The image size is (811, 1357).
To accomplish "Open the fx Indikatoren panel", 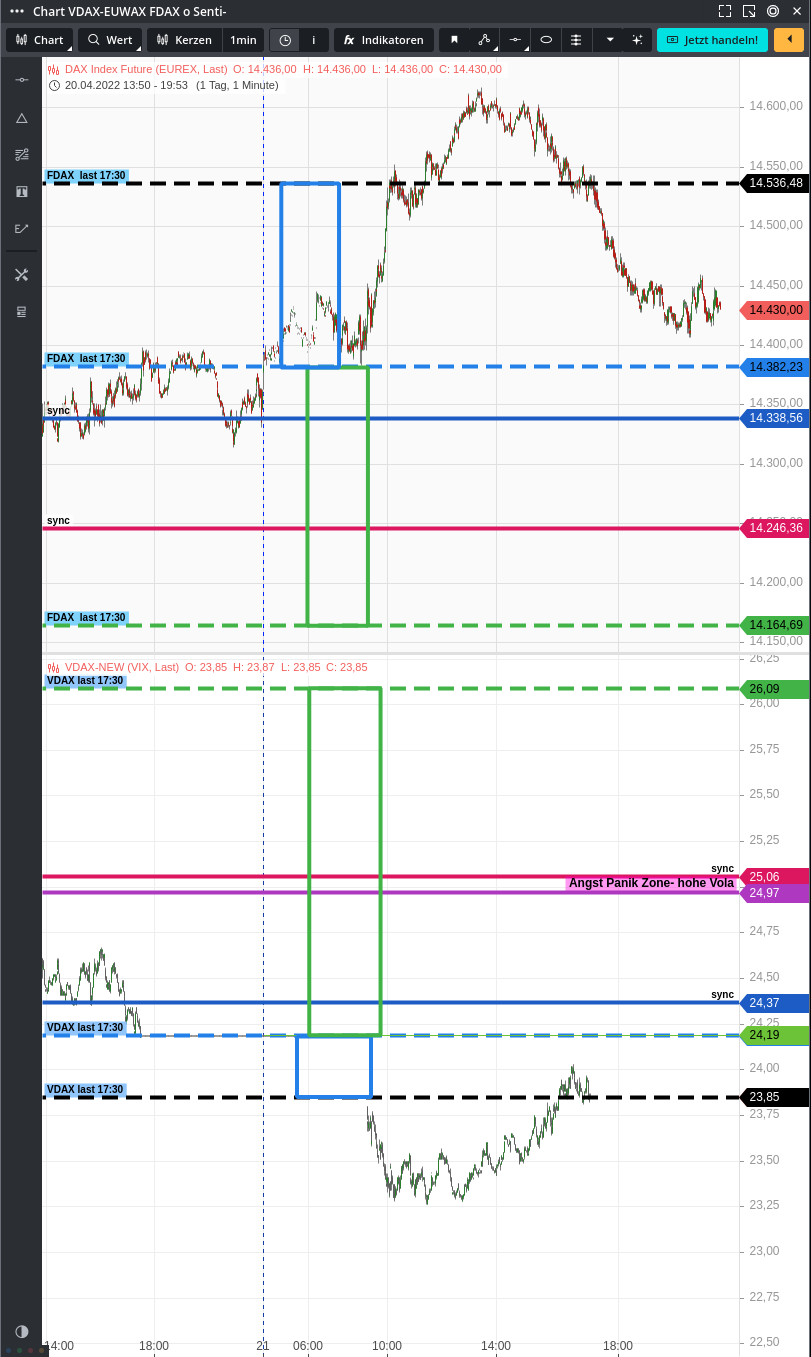I will click(x=383, y=40).
